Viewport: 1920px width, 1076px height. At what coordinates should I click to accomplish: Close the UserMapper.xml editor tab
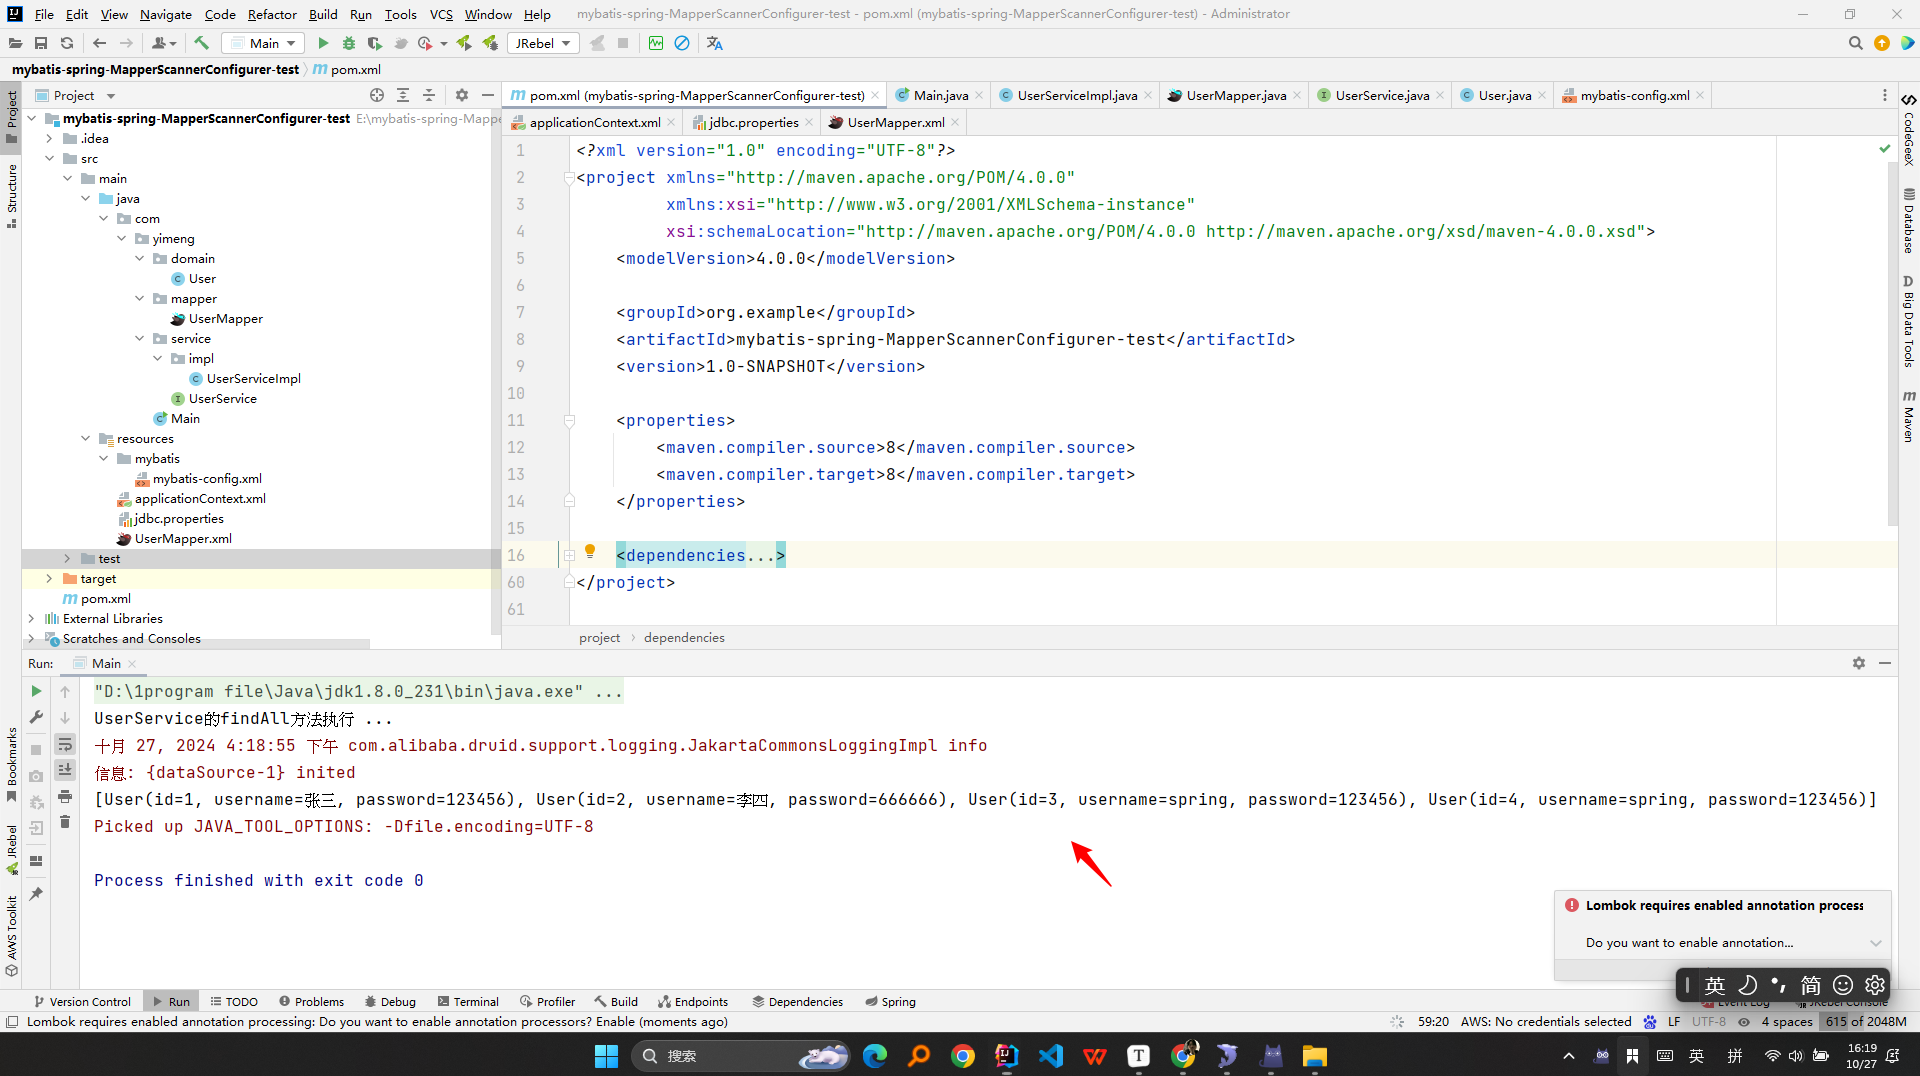pos(955,122)
